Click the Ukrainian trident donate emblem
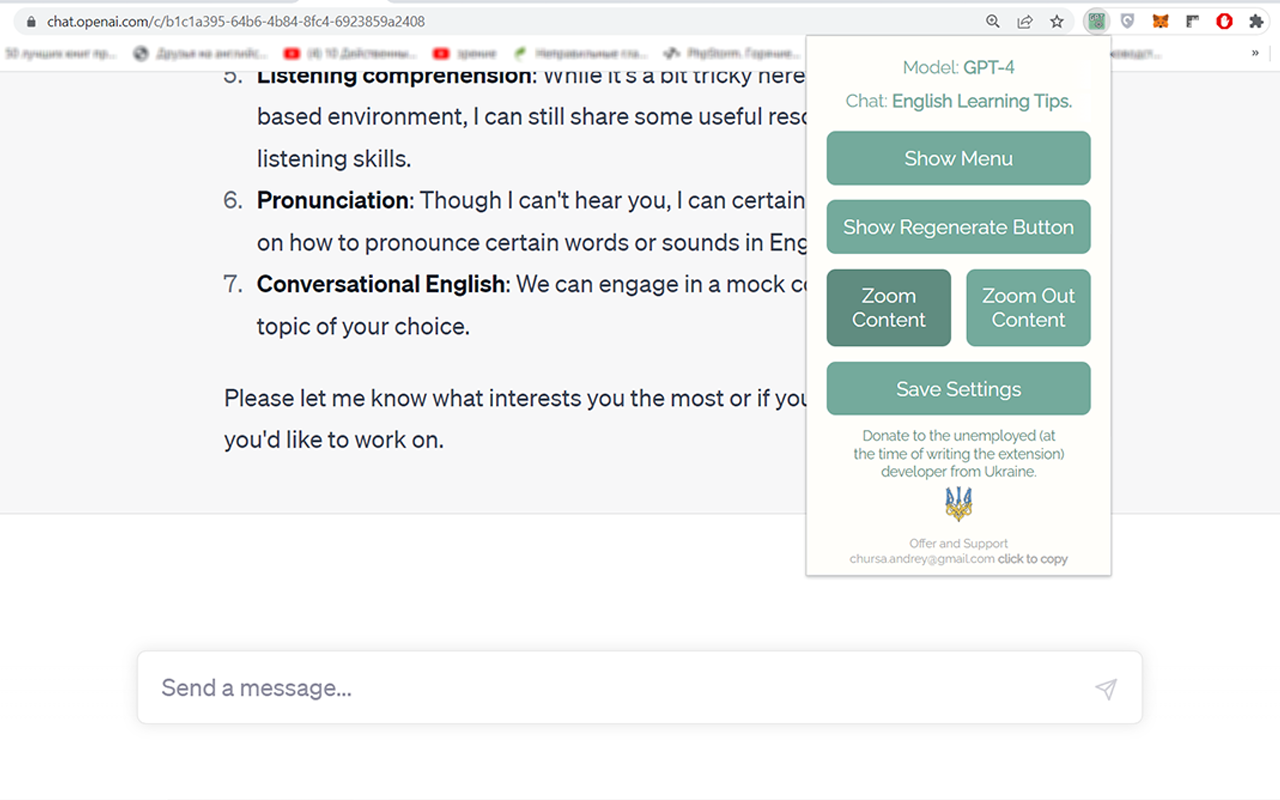The height and width of the screenshot is (800, 1280). tap(958, 504)
